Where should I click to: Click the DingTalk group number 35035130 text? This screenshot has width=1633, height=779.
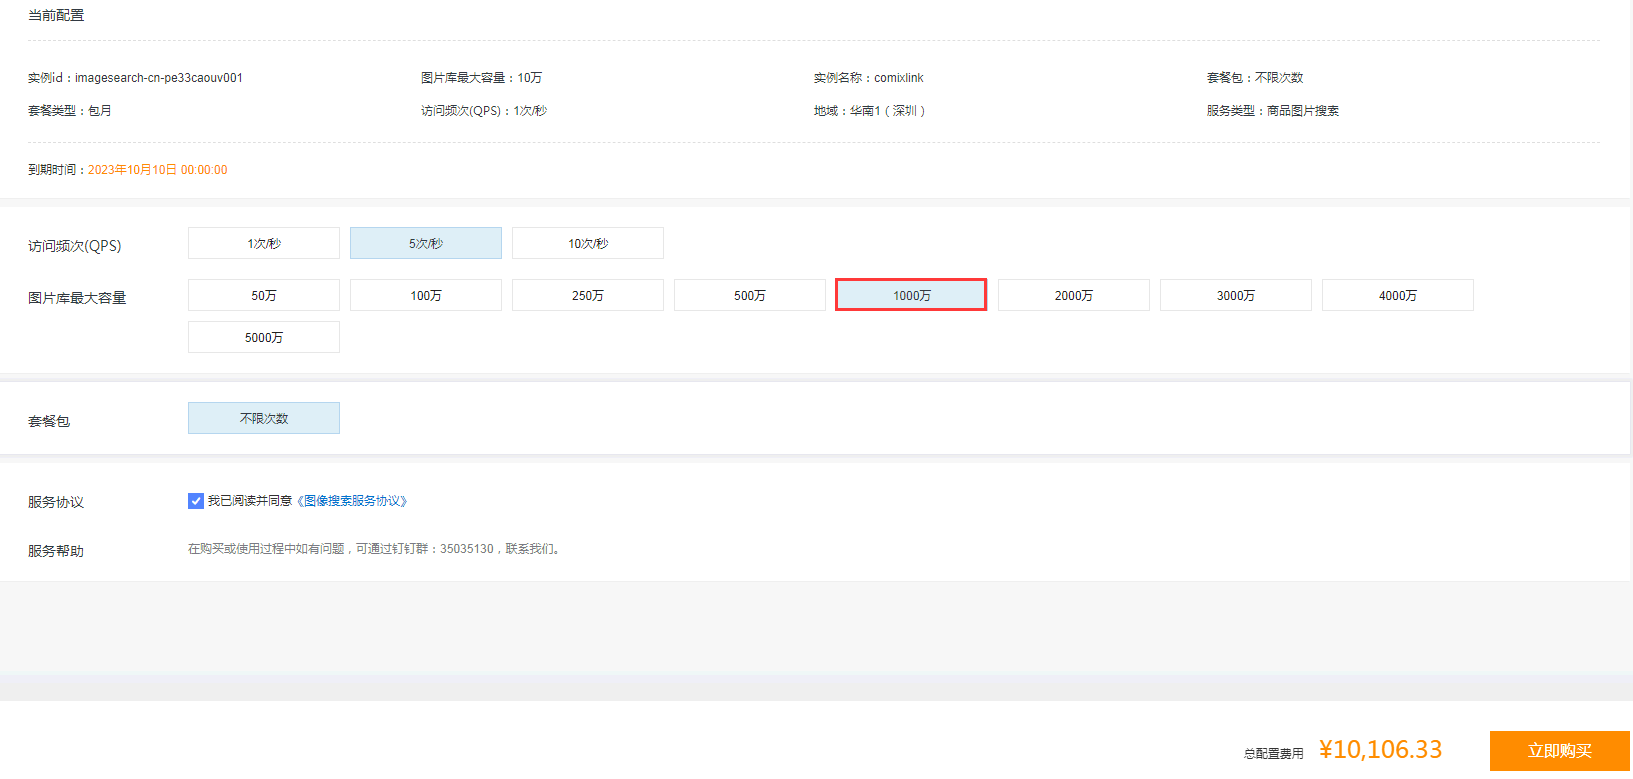467,549
